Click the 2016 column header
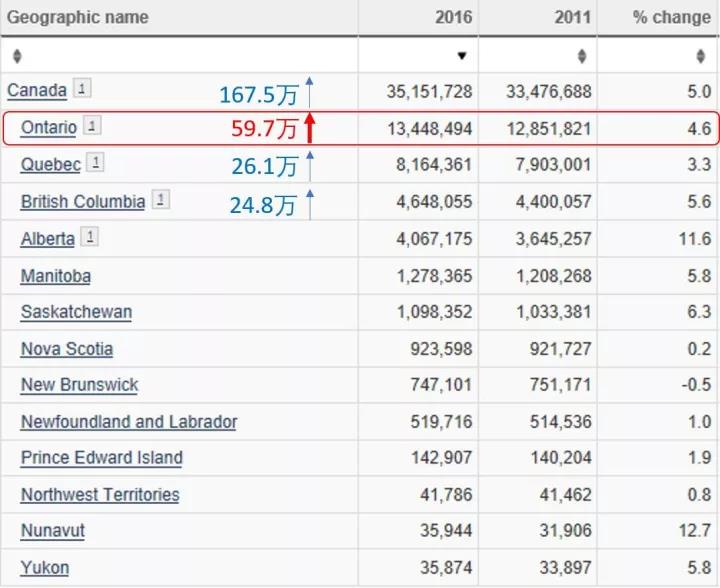The height and width of the screenshot is (588, 720). pos(454,17)
